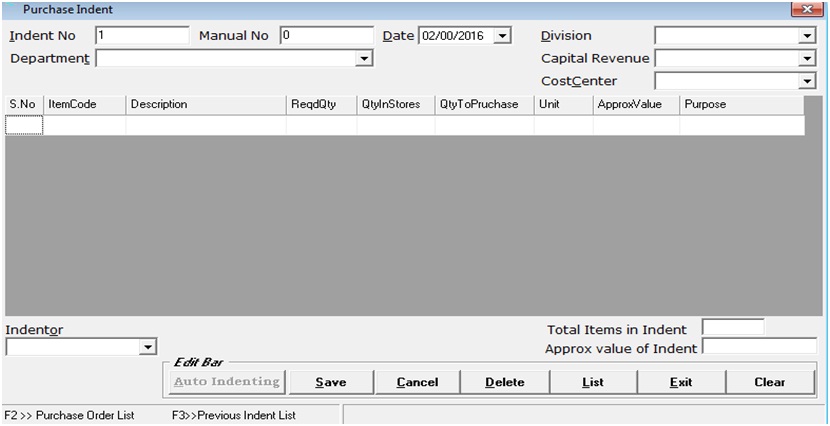
Task: Click the Total Items in Indent field
Action: 732,327
